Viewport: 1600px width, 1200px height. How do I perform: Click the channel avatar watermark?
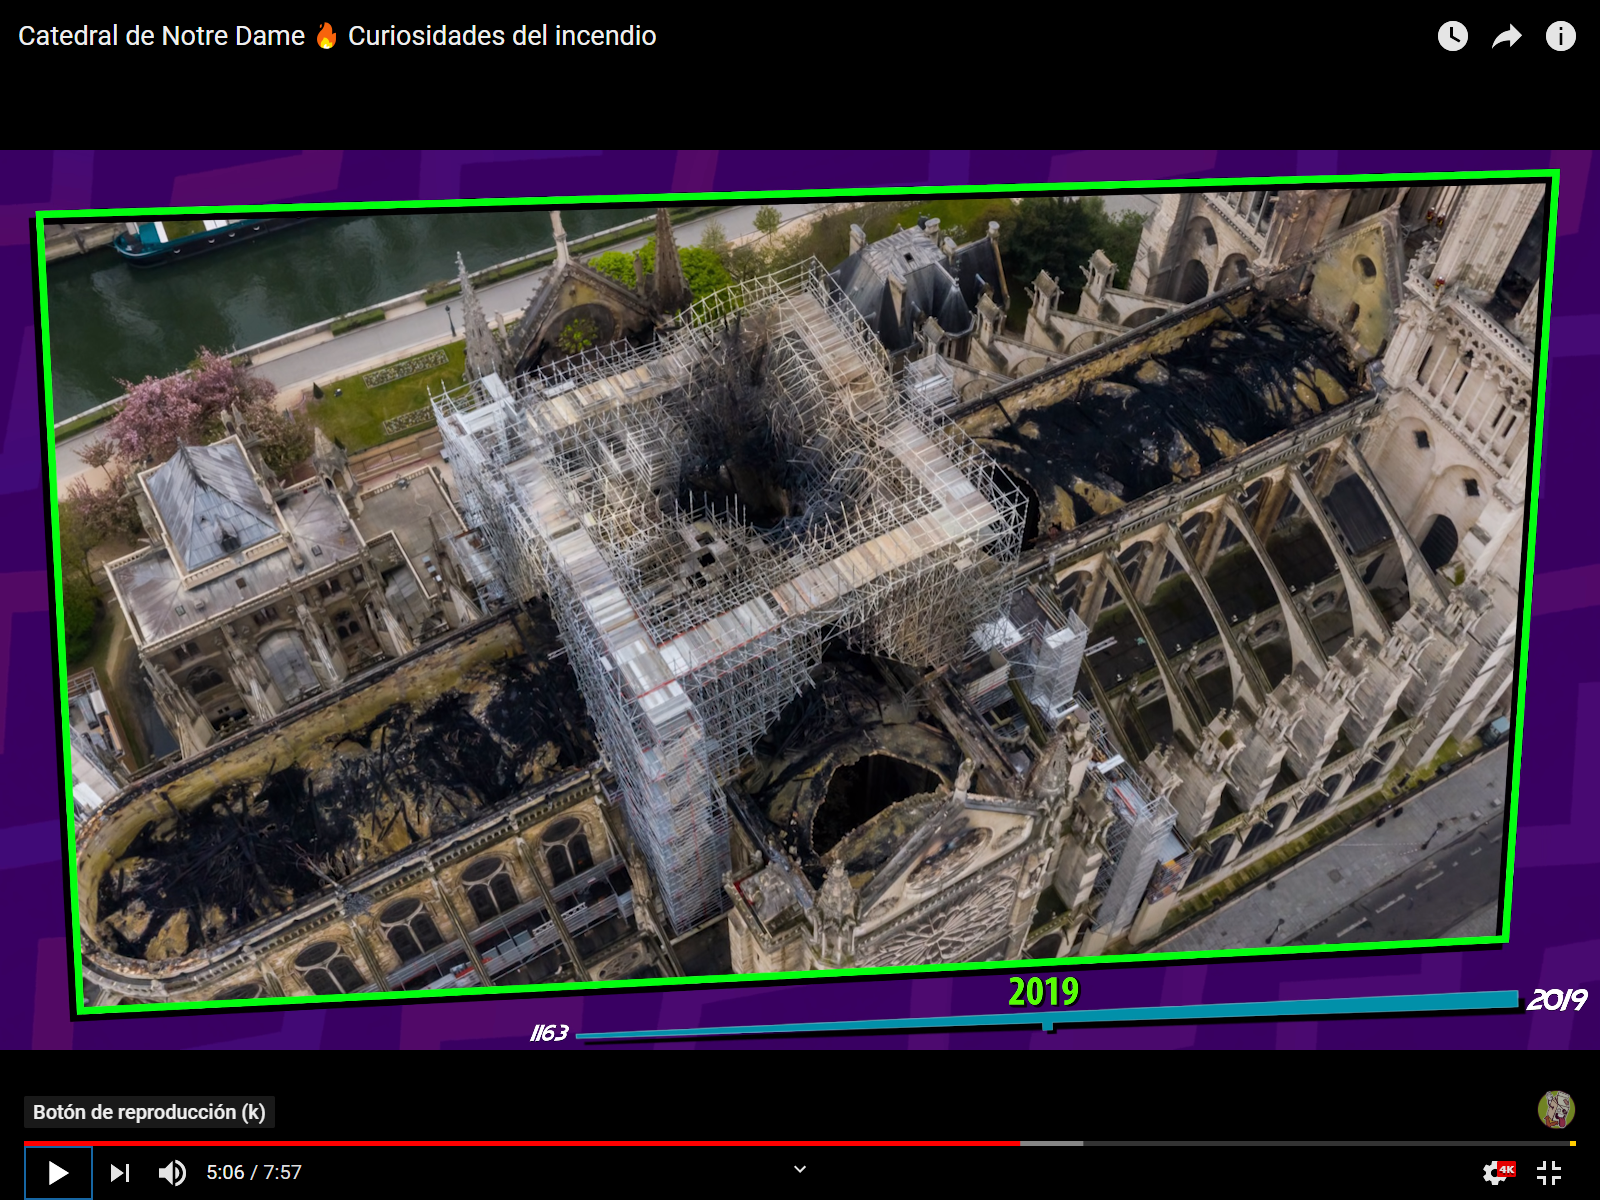(x=1555, y=1109)
